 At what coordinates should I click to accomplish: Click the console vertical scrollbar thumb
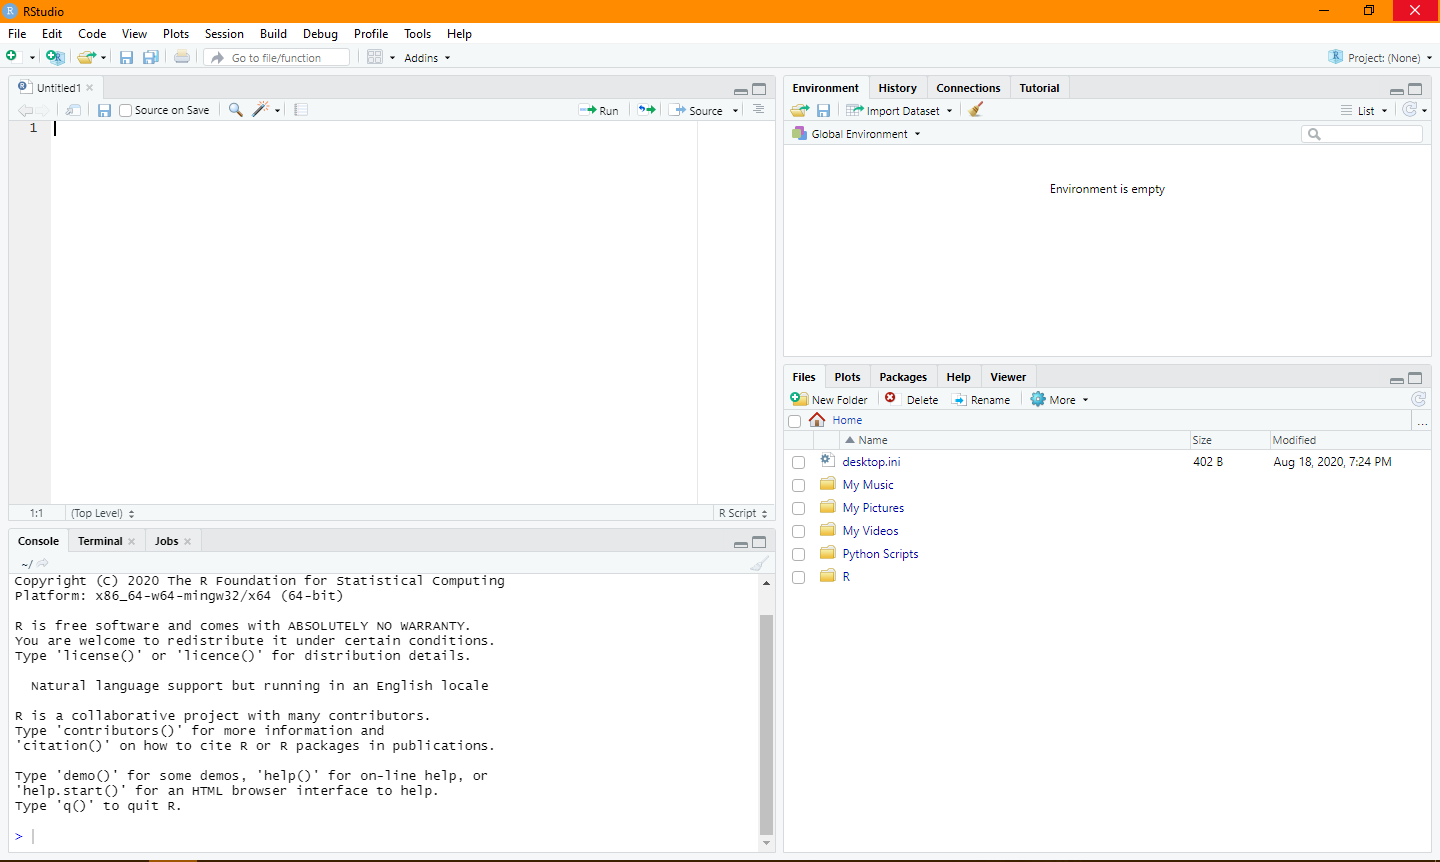pos(766,724)
